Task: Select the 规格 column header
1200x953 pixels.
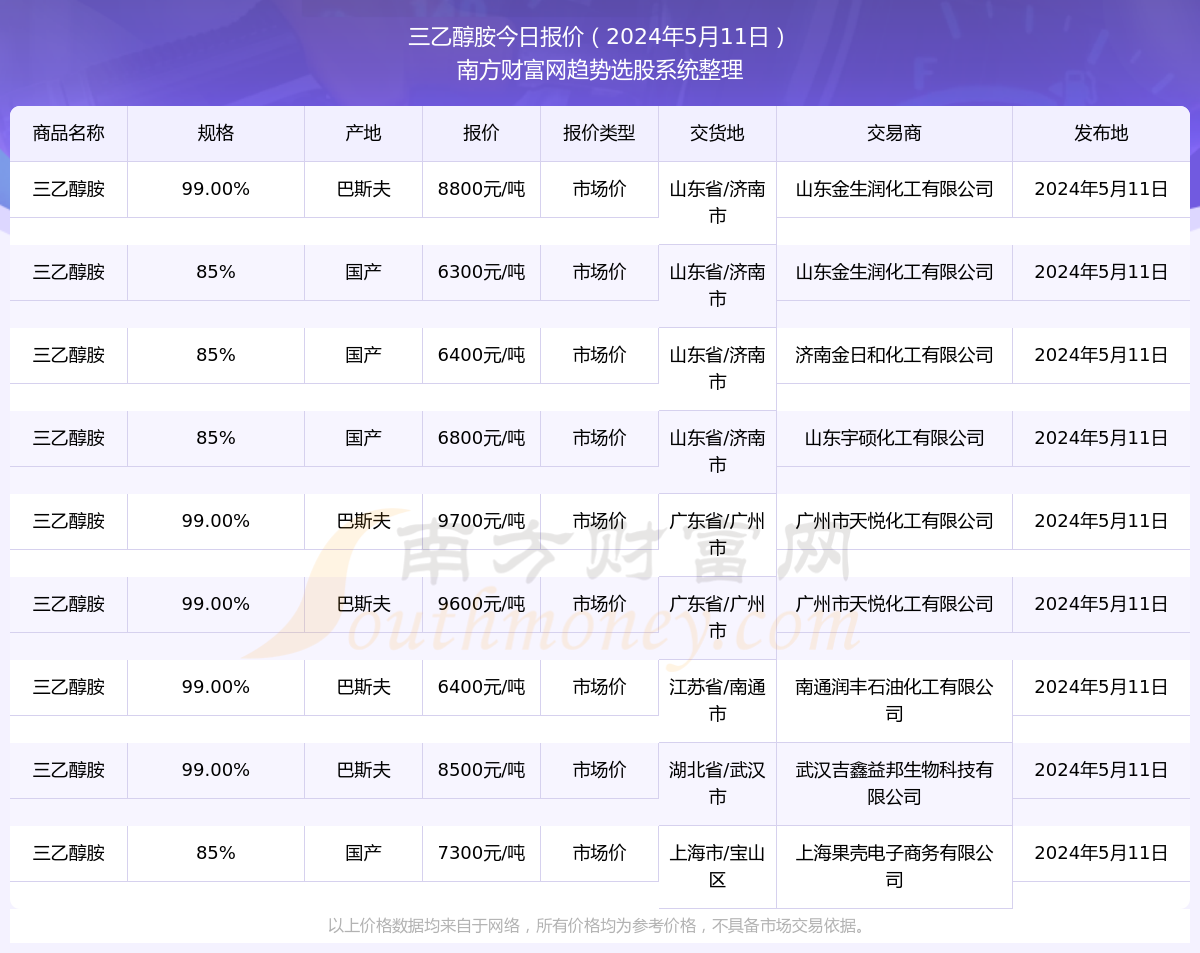Action: click(x=216, y=133)
